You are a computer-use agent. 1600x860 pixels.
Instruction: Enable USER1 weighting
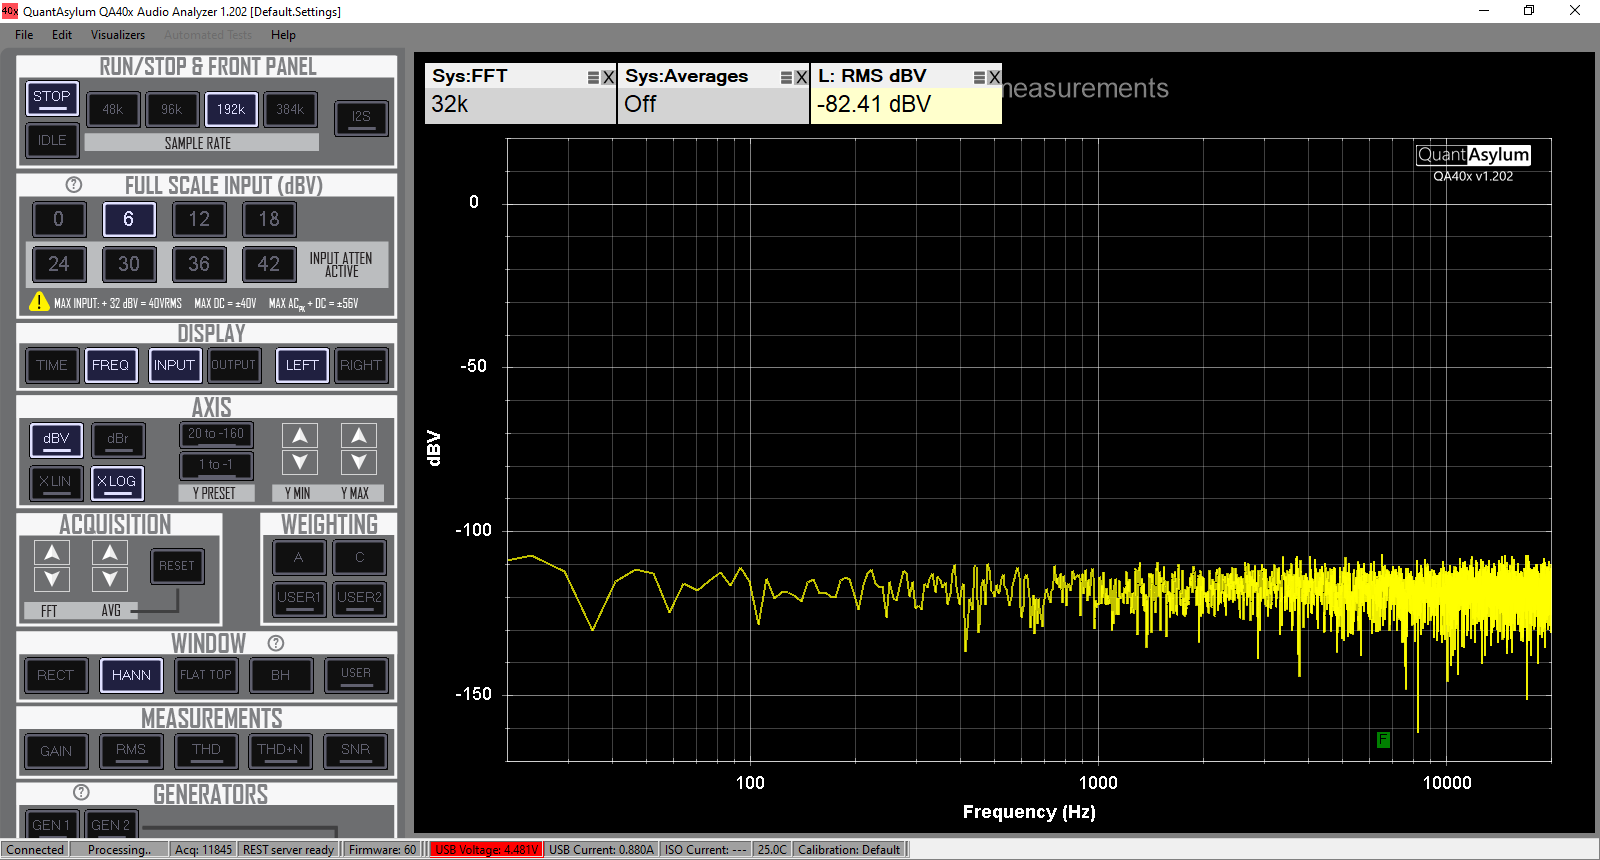point(299,599)
